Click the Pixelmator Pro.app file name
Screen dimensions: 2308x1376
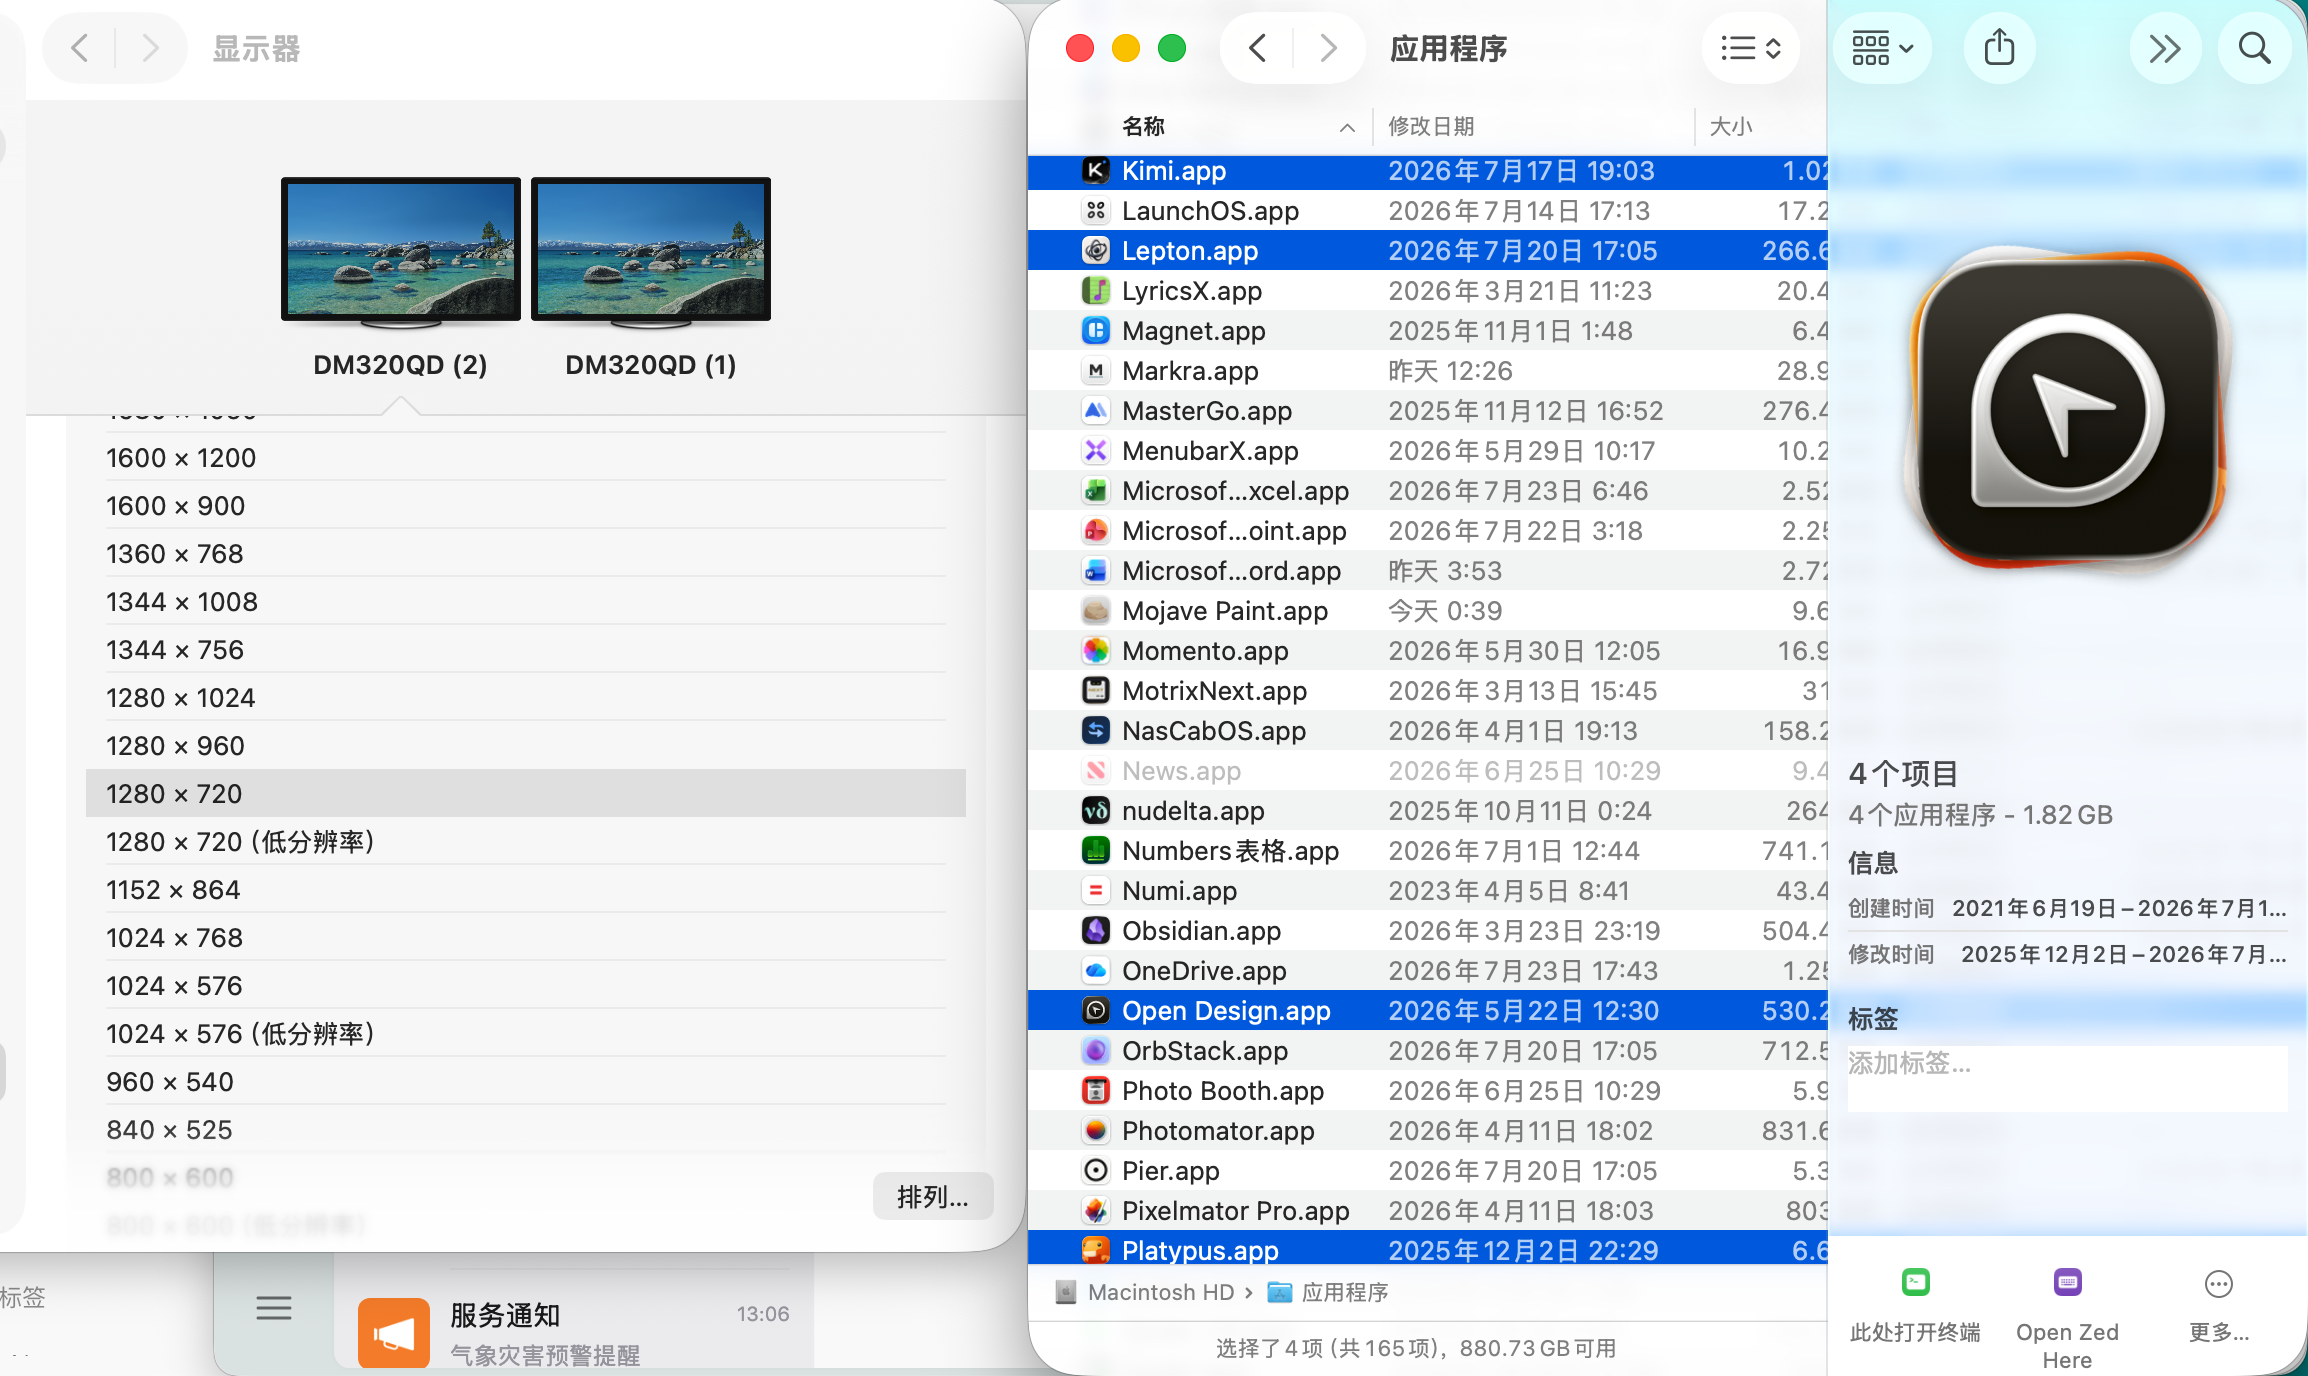coord(1236,1211)
